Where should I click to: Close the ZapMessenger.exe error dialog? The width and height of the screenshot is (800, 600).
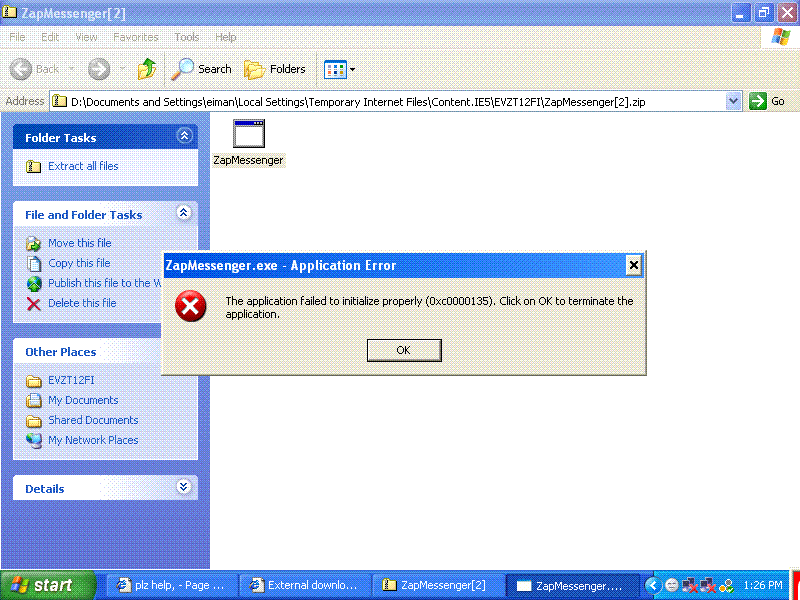pyautogui.click(x=633, y=265)
